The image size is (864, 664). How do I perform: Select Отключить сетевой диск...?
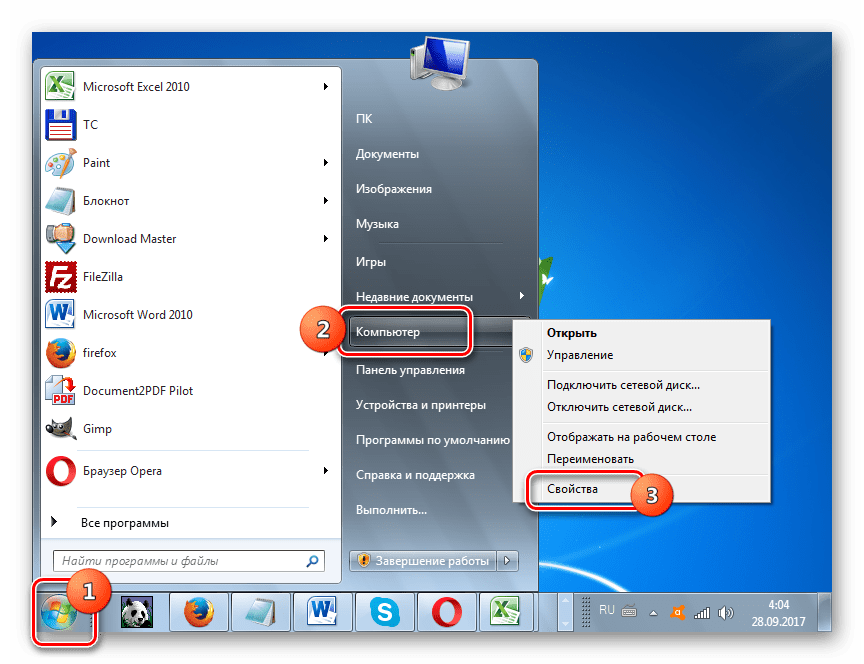click(619, 407)
